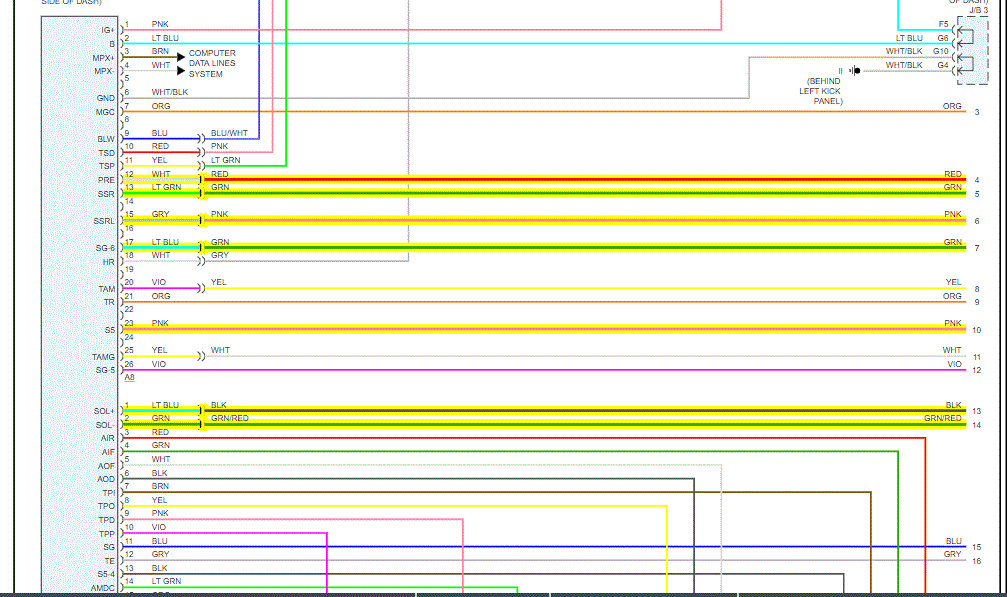Select the G10 junction block pin label
The height and width of the screenshot is (597, 1007).
[x=941, y=51]
